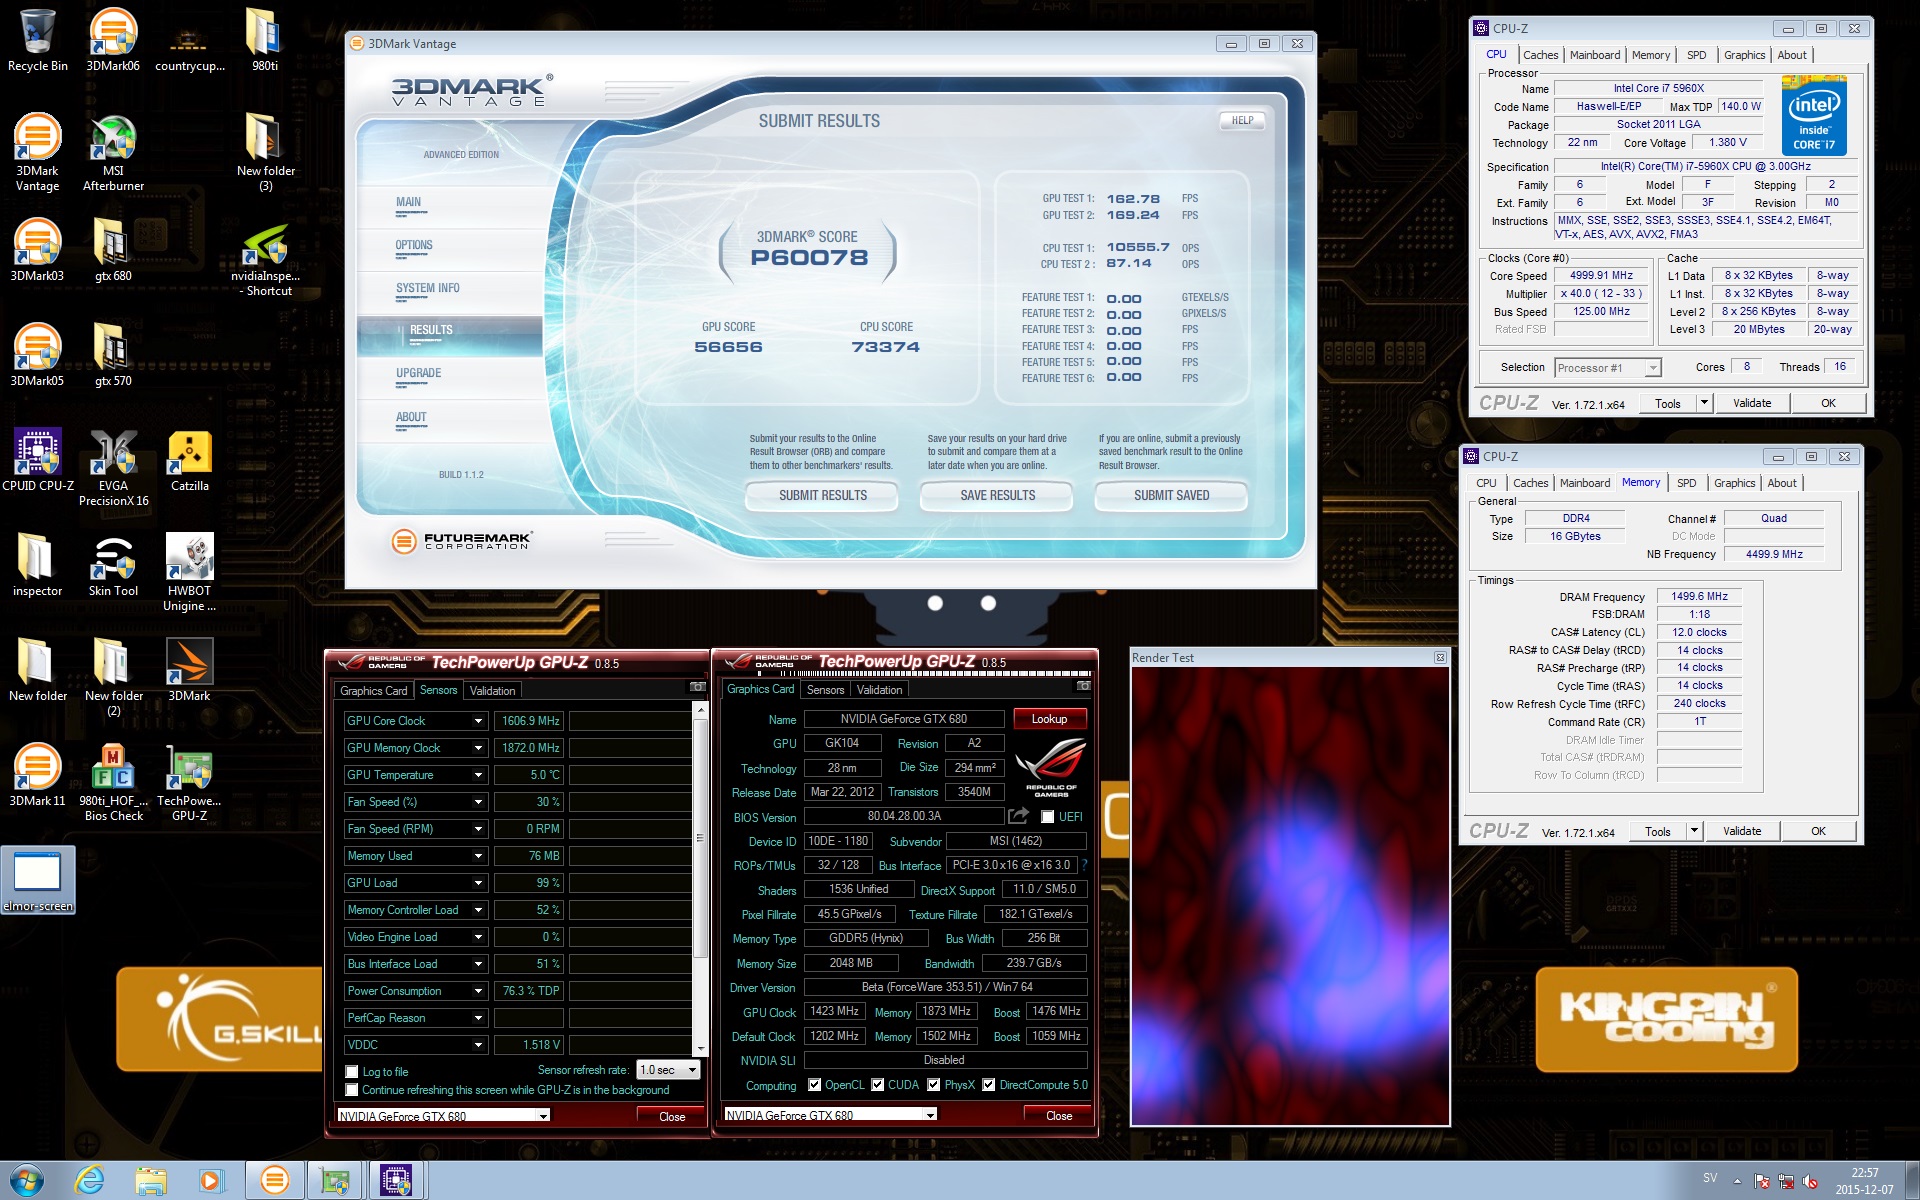The height and width of the screenshot is (1200, 1920).
Task: Click SUBMIT RESULTS button
Action: click(822, 496)
